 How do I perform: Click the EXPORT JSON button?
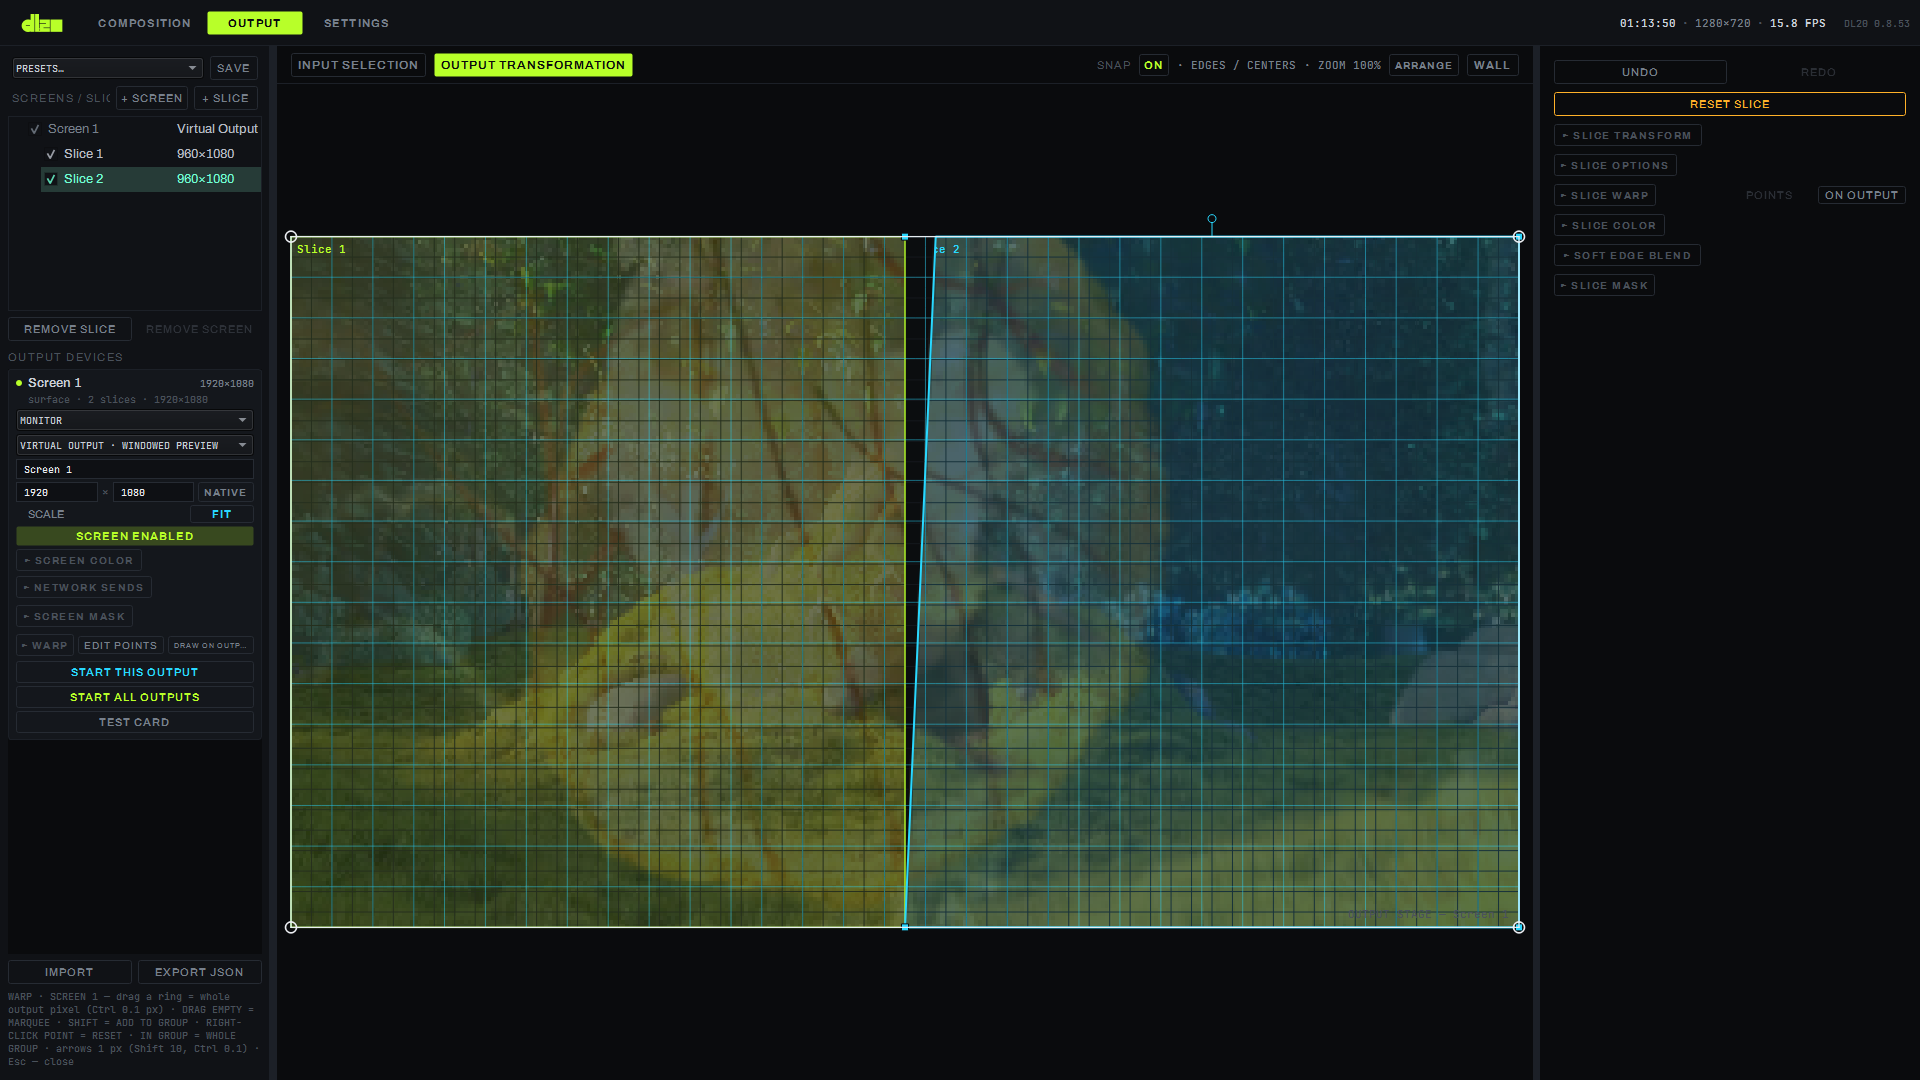coord(199,972)
